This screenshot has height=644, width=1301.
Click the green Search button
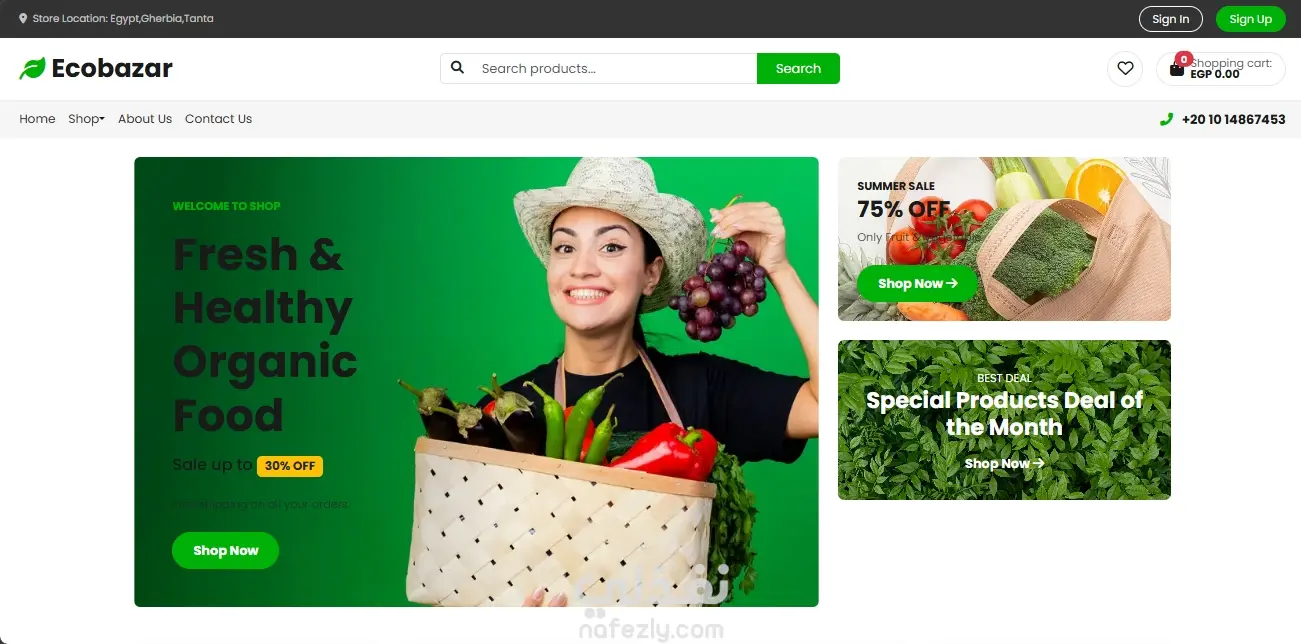tap(798, 68)
